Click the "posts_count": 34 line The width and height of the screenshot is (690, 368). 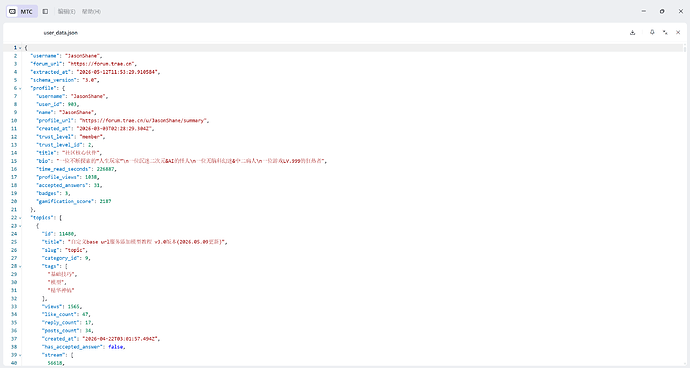pyautogui.click(x=67, y=331)
